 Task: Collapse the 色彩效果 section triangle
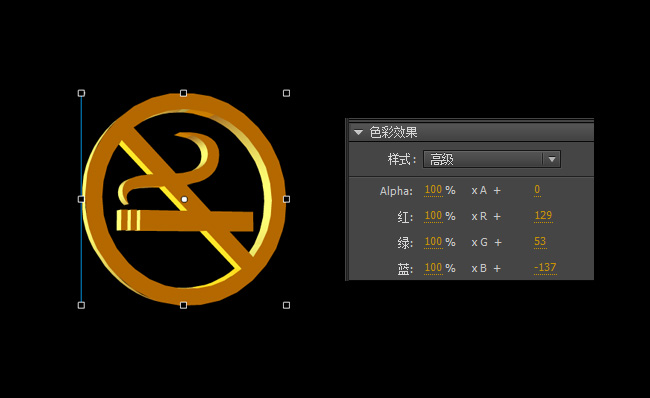tap(359, 133)
